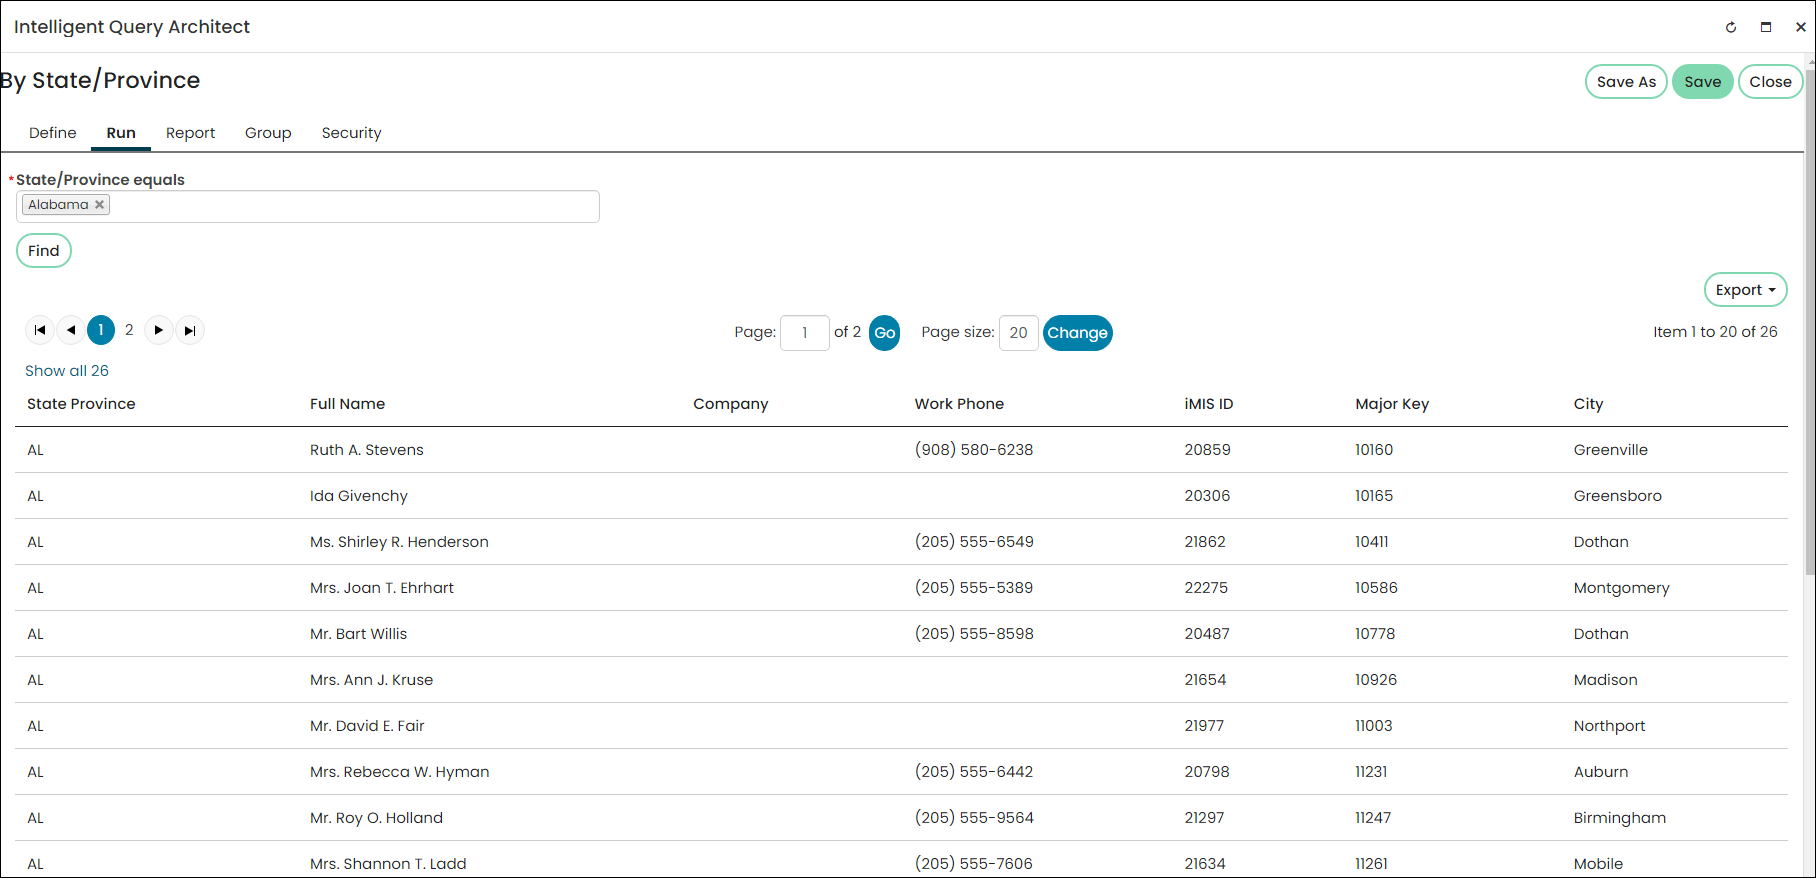Go to previous page of results
The height and width of the screenshot is (878, 1816).
pyautogui.click(x=70, y=330)
